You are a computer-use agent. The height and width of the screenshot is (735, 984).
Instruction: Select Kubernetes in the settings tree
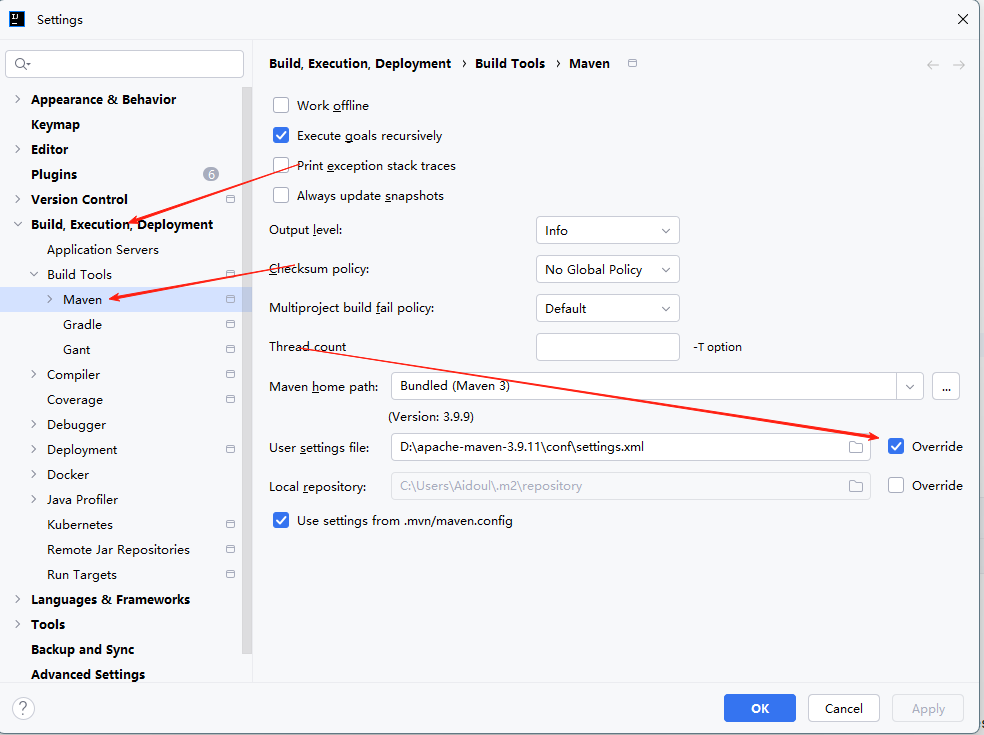click(80, 525)
